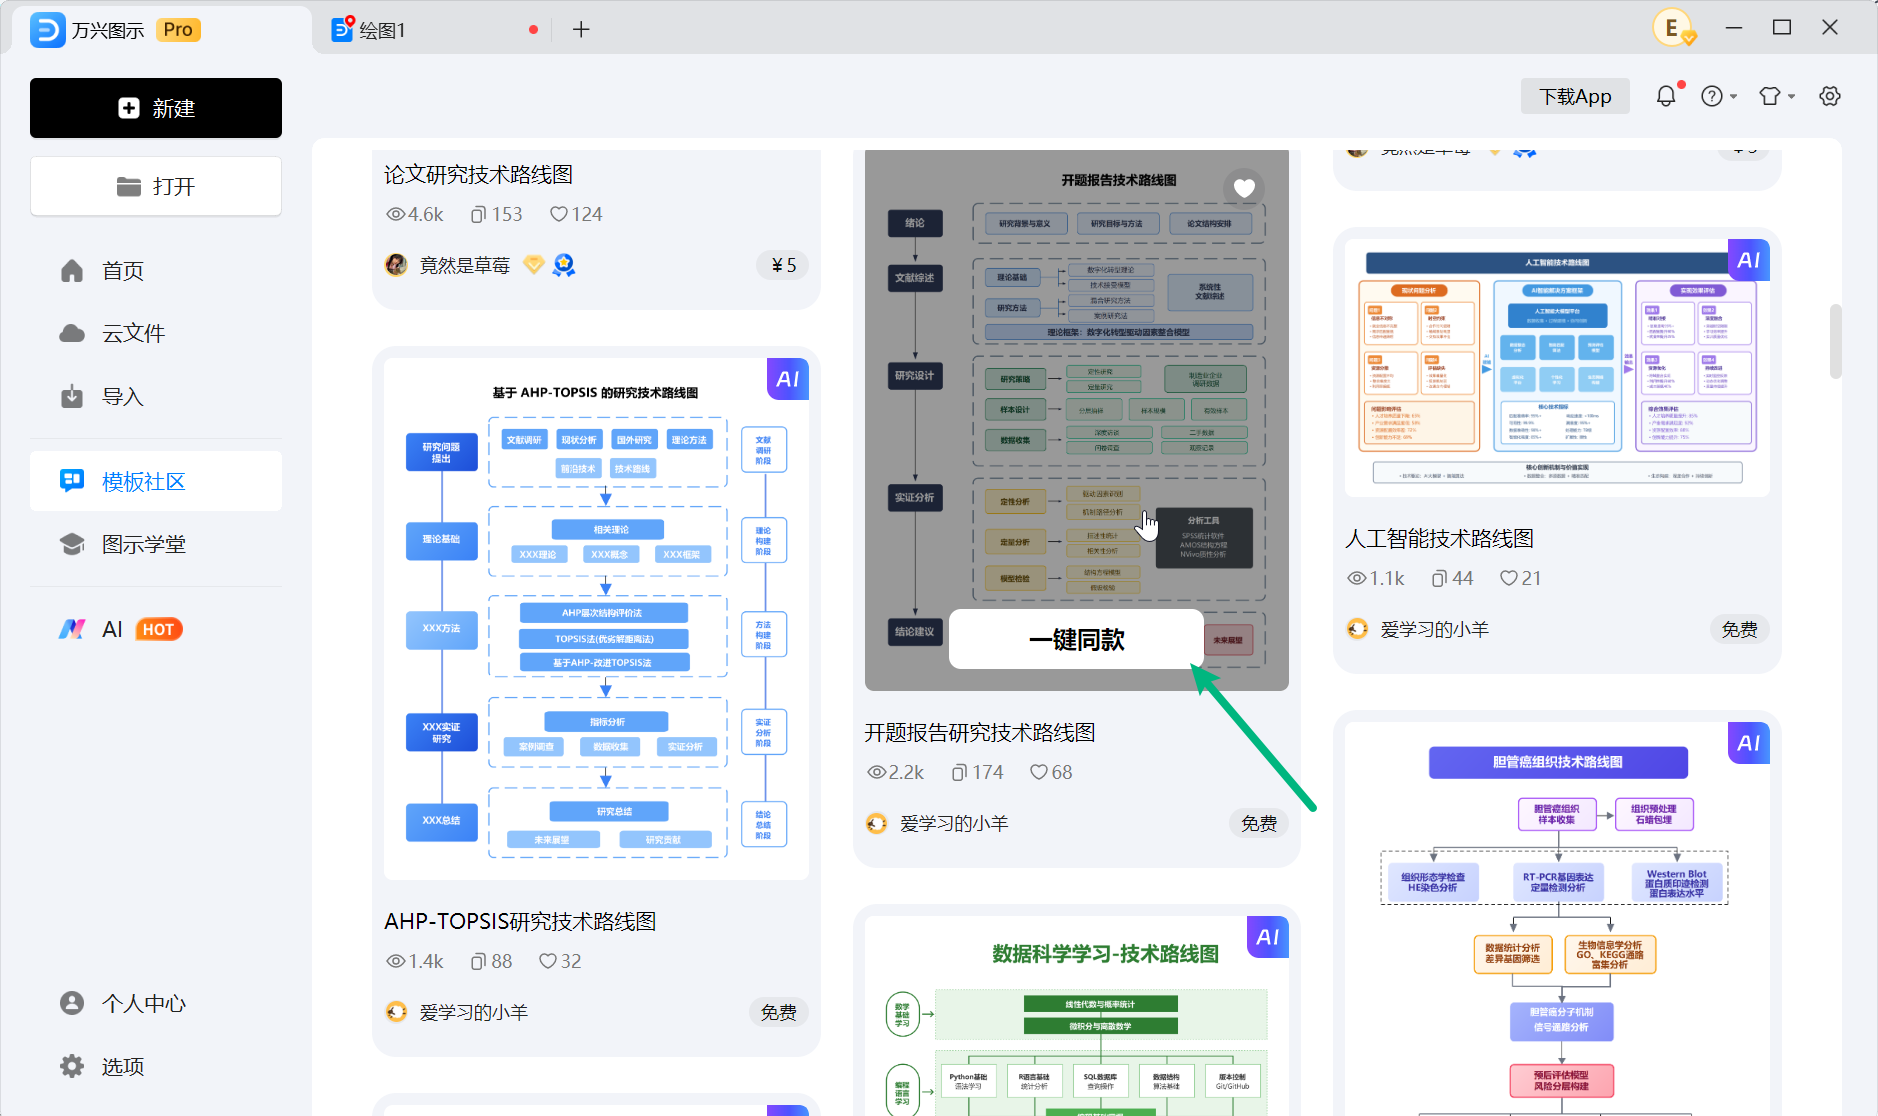Viewport: 1878px width, 1116px height.
Task: Click the 万兴图示 app logo
Action: [x=47, y=30]
